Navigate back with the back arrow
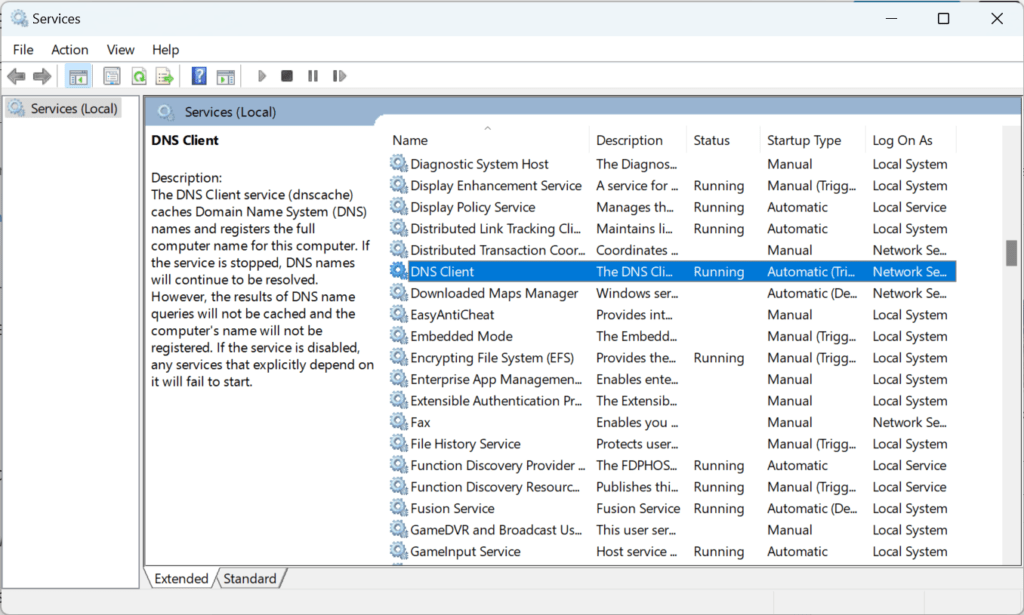Viewport: 1024px width, 615px height. click(16, 76)
